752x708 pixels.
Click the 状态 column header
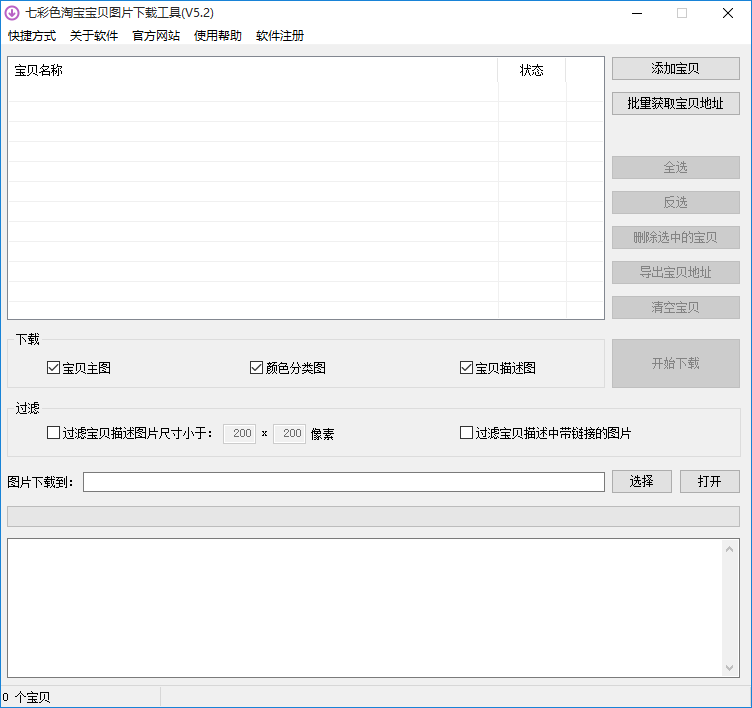[x=531, y=71]
